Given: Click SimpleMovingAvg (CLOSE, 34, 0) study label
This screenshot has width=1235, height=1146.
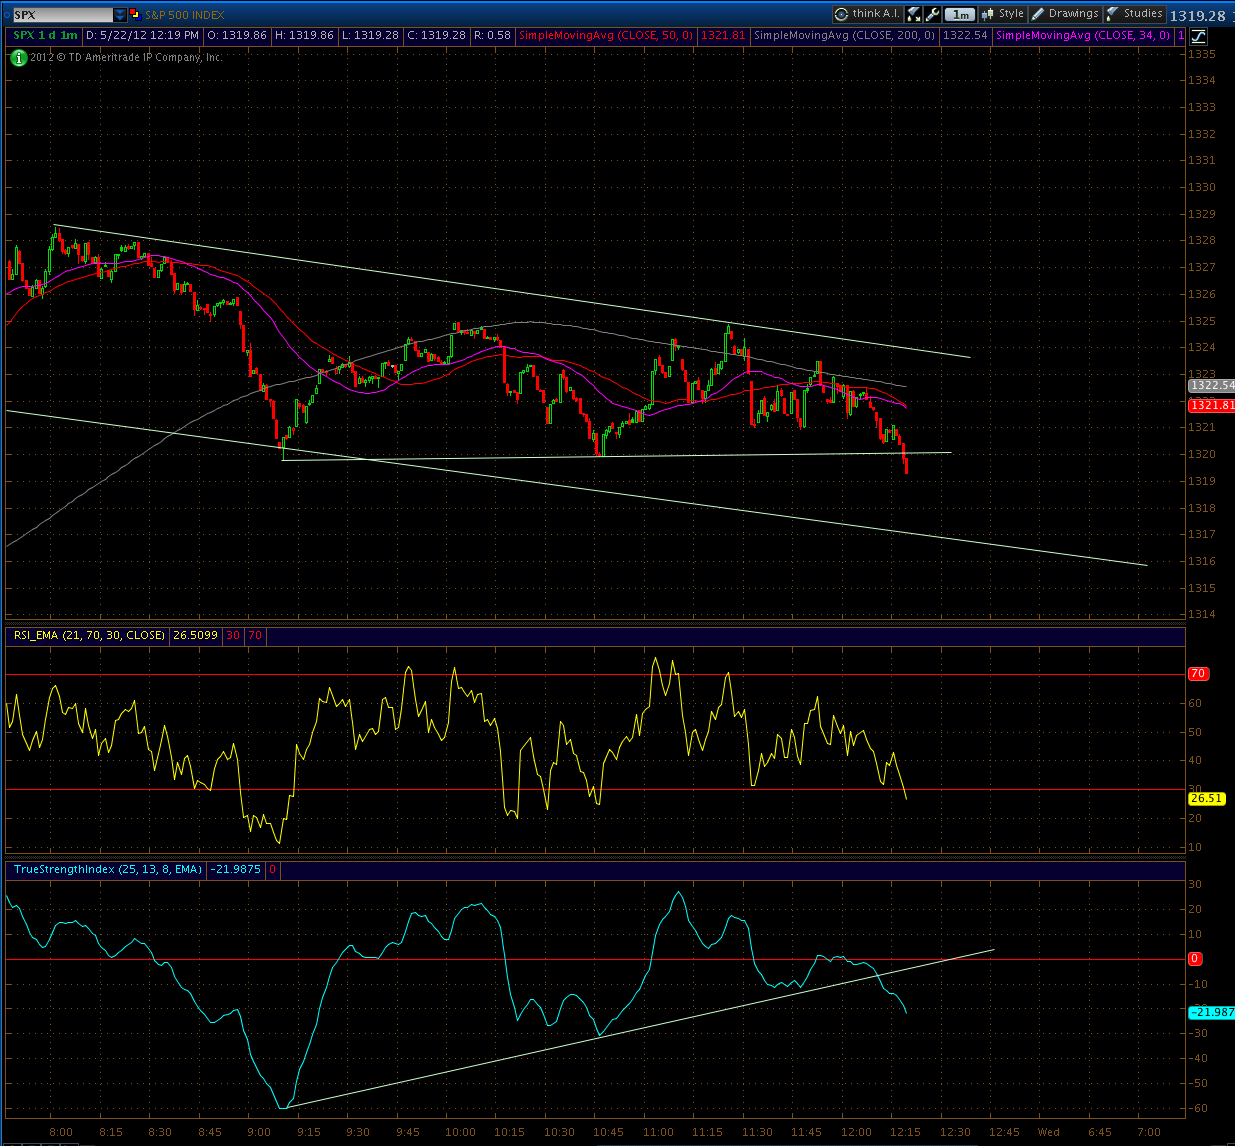Looking at the screenshot, I should pyautogui.click(x=1084, y=35).
